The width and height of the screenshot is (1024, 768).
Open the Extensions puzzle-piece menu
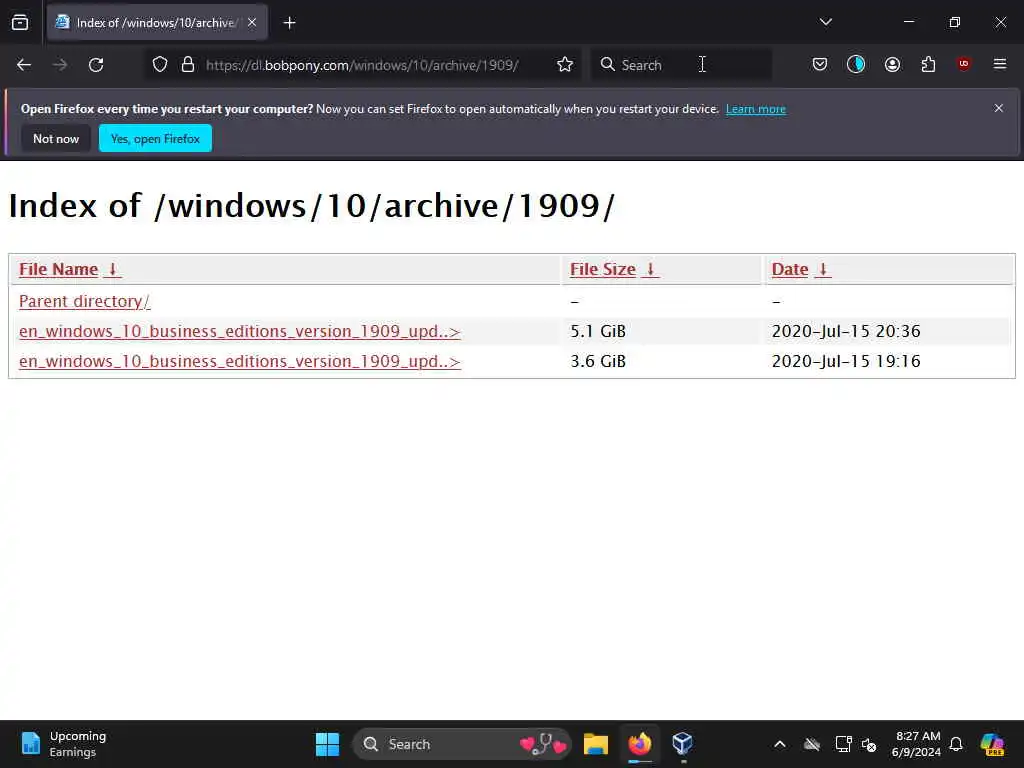click(928, 64)
